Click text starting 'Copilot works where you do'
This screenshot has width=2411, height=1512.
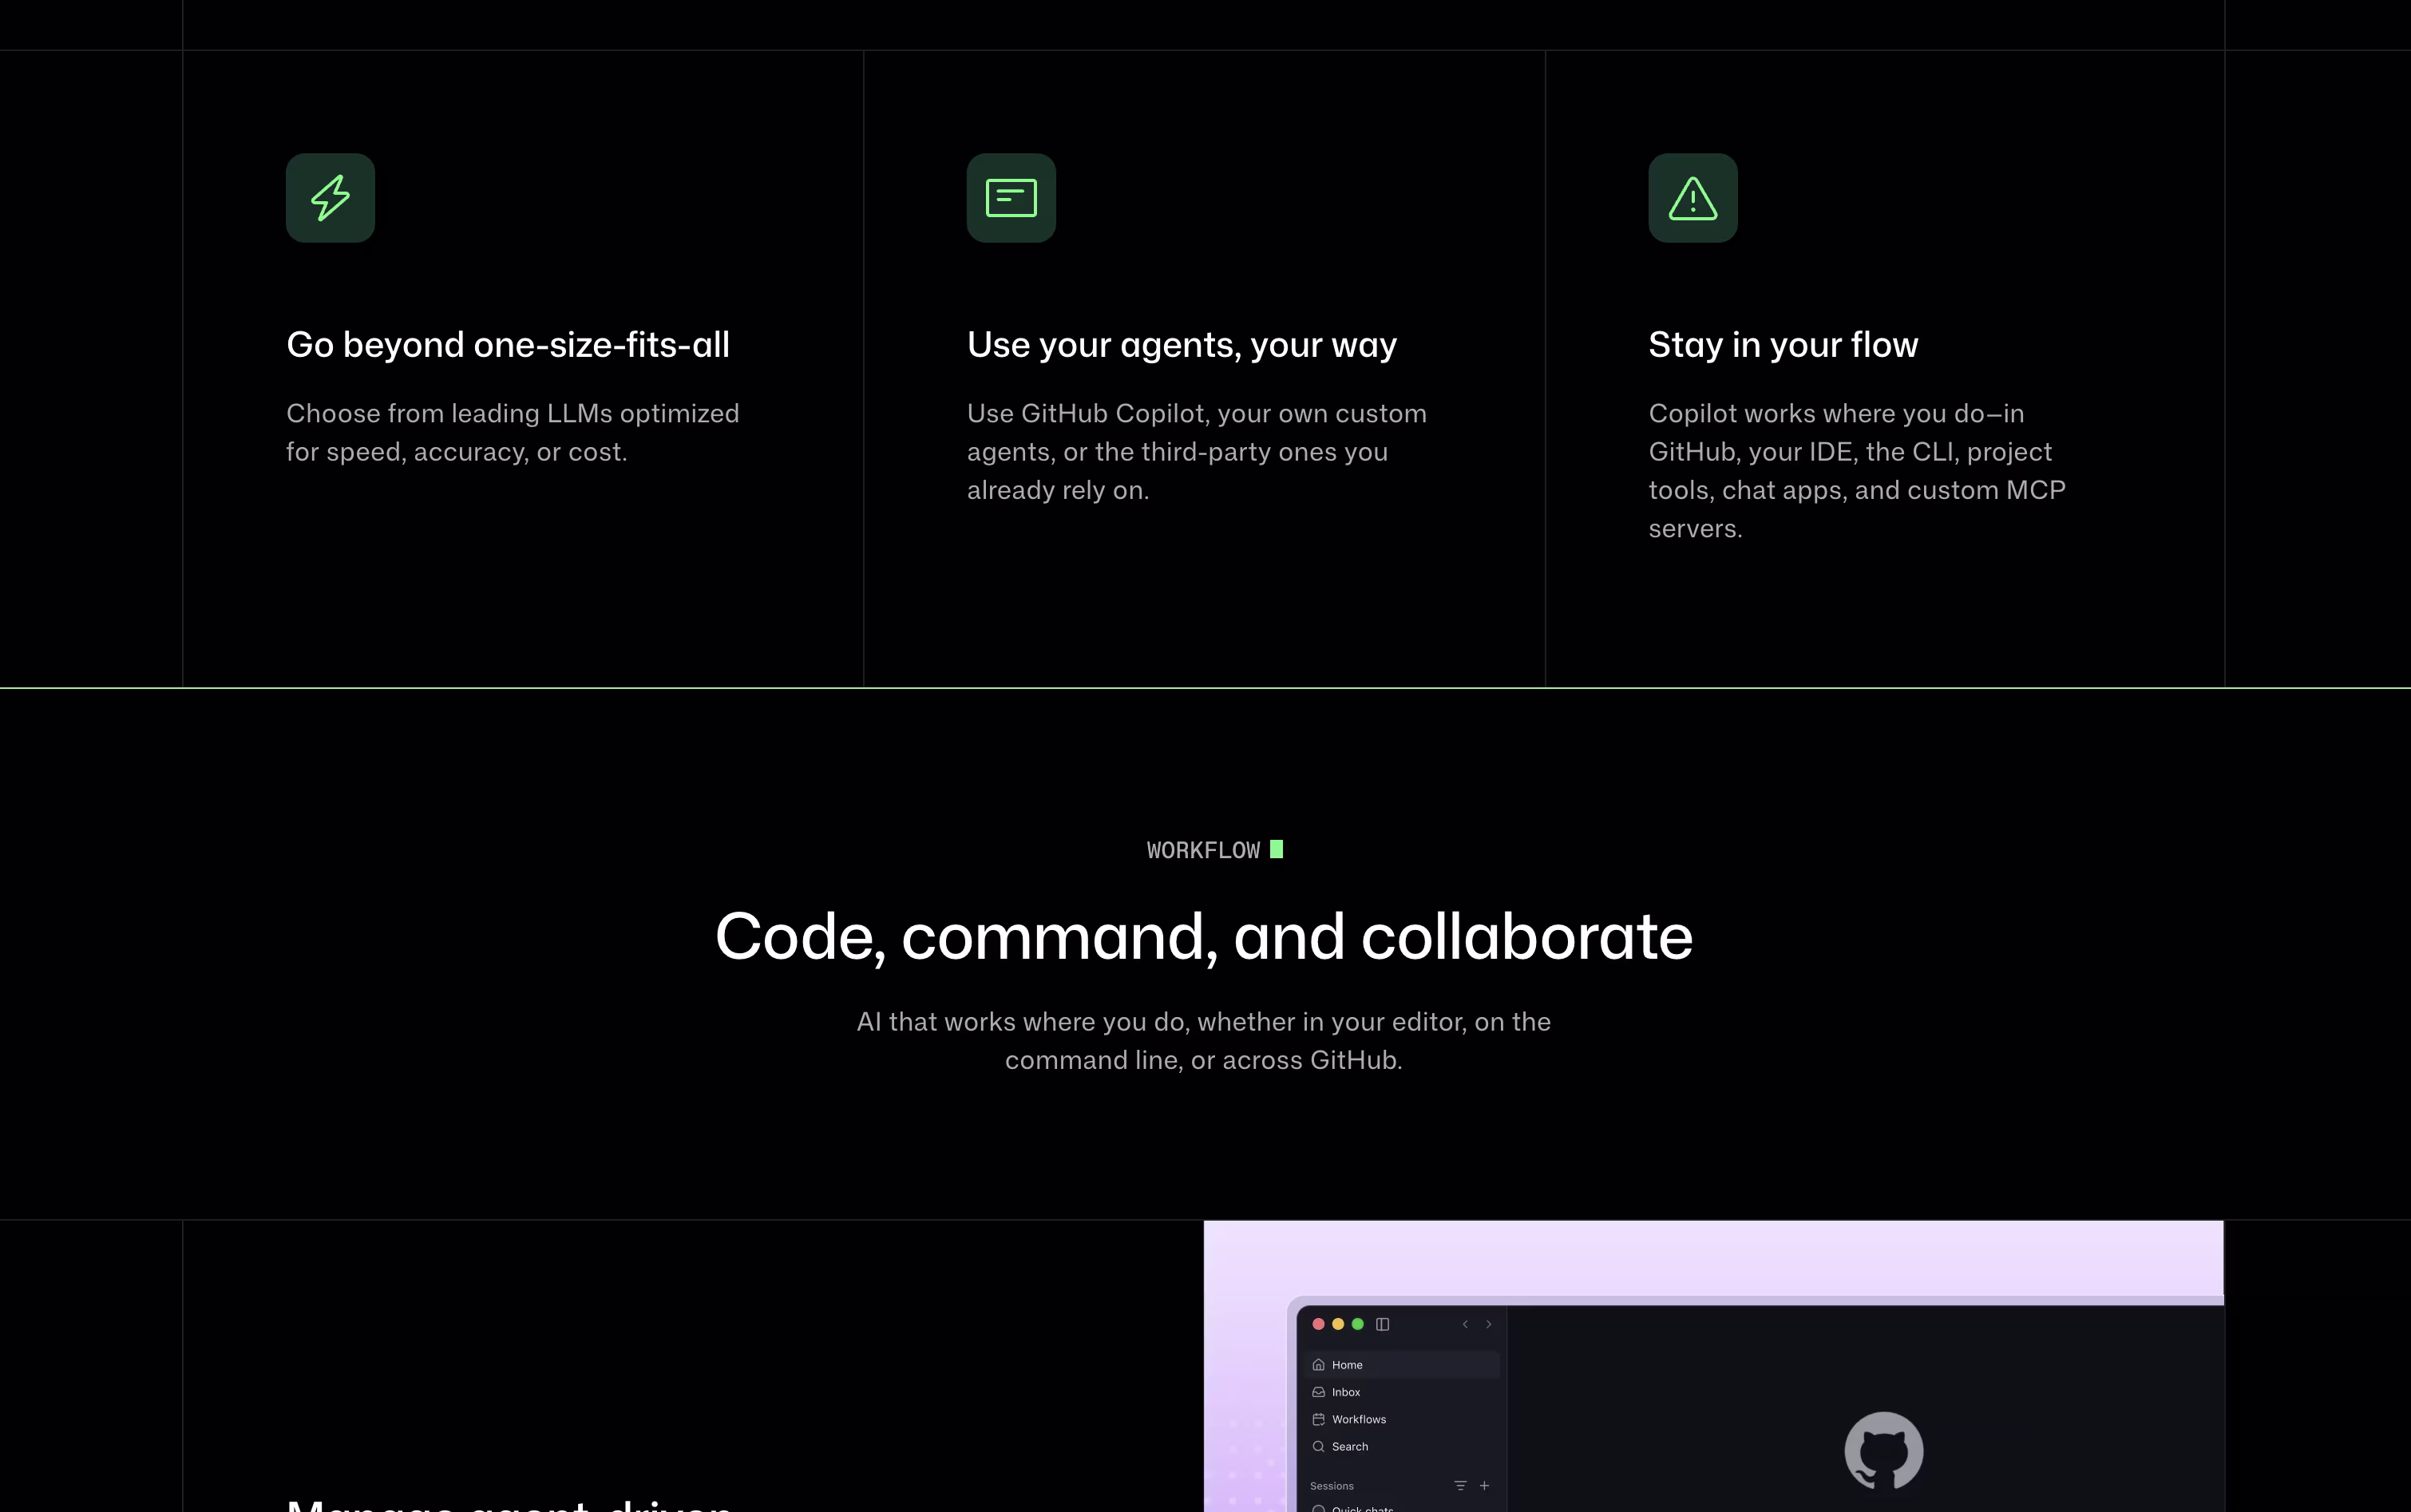pyautogui.click(x=1857, y=471)
